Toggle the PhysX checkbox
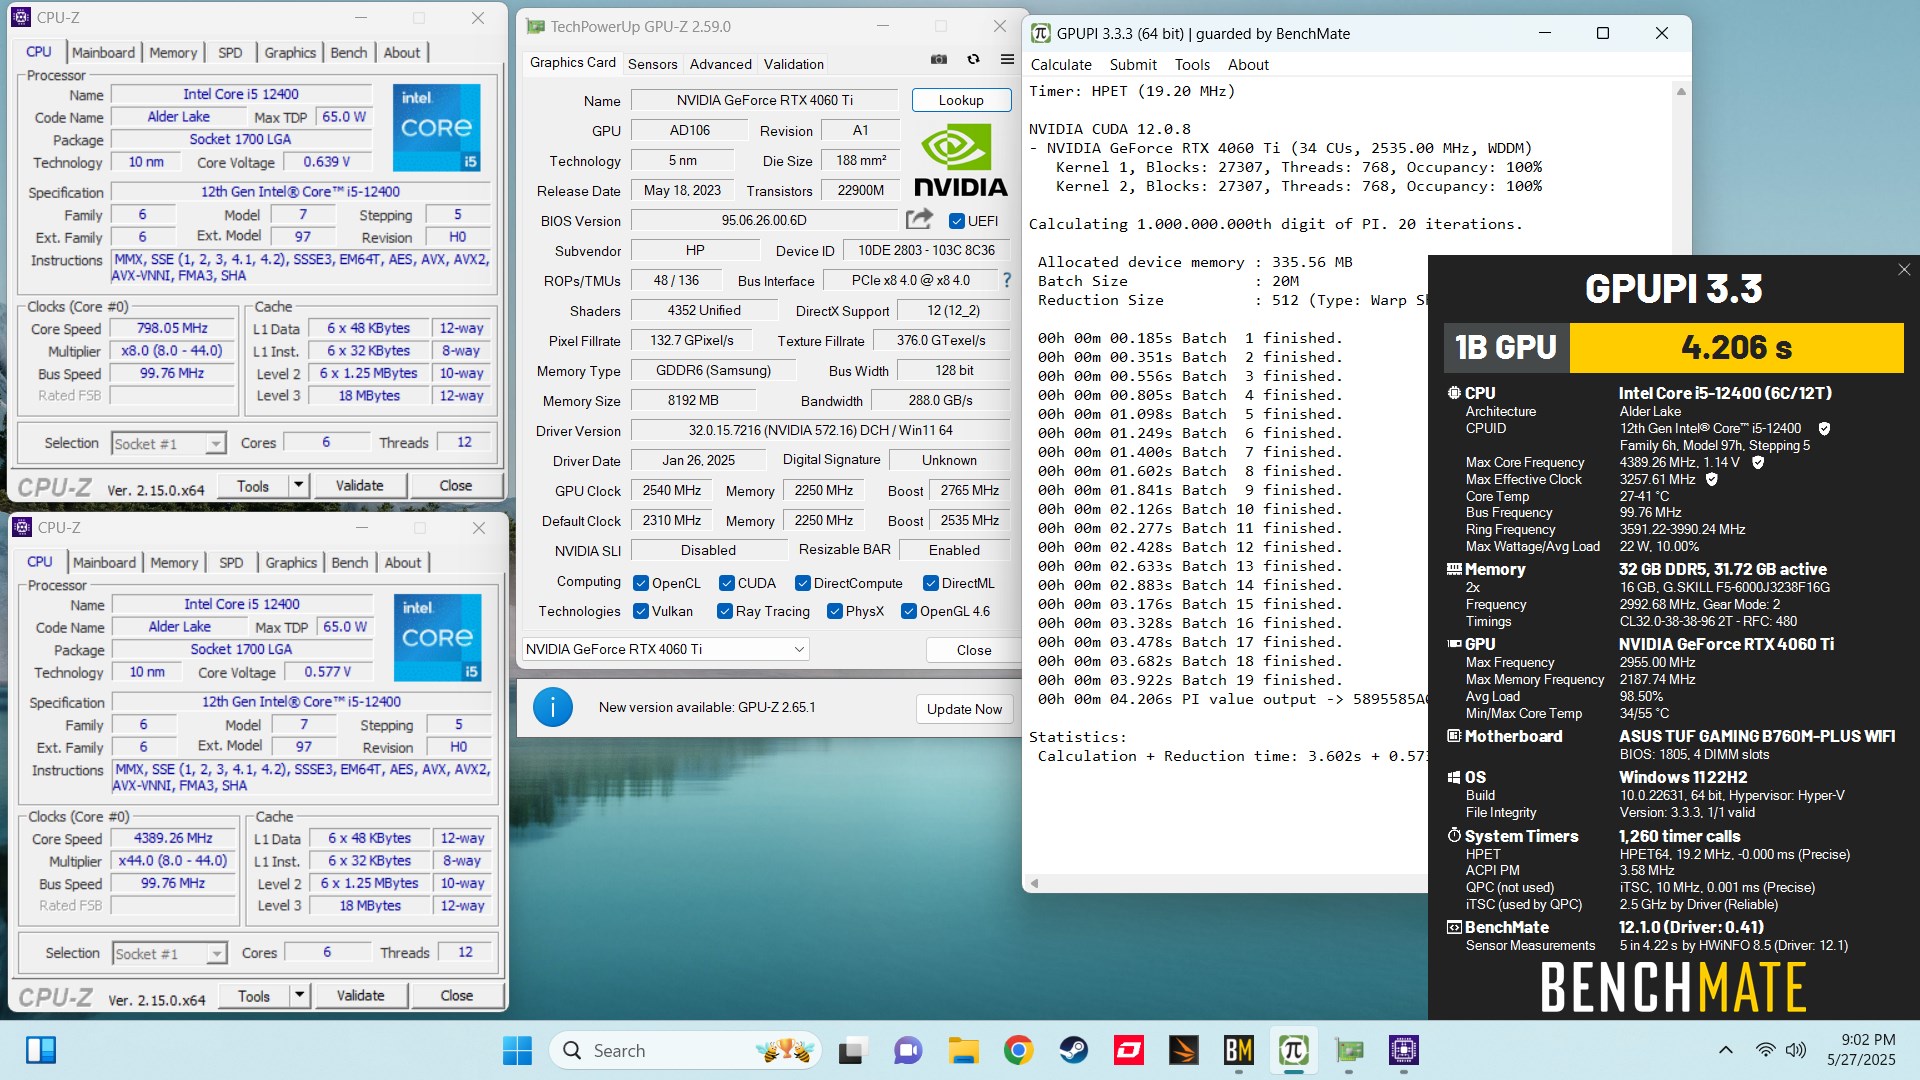Image resolution: width=1920 pixels, height=1080 pixels. pos(834,611)
